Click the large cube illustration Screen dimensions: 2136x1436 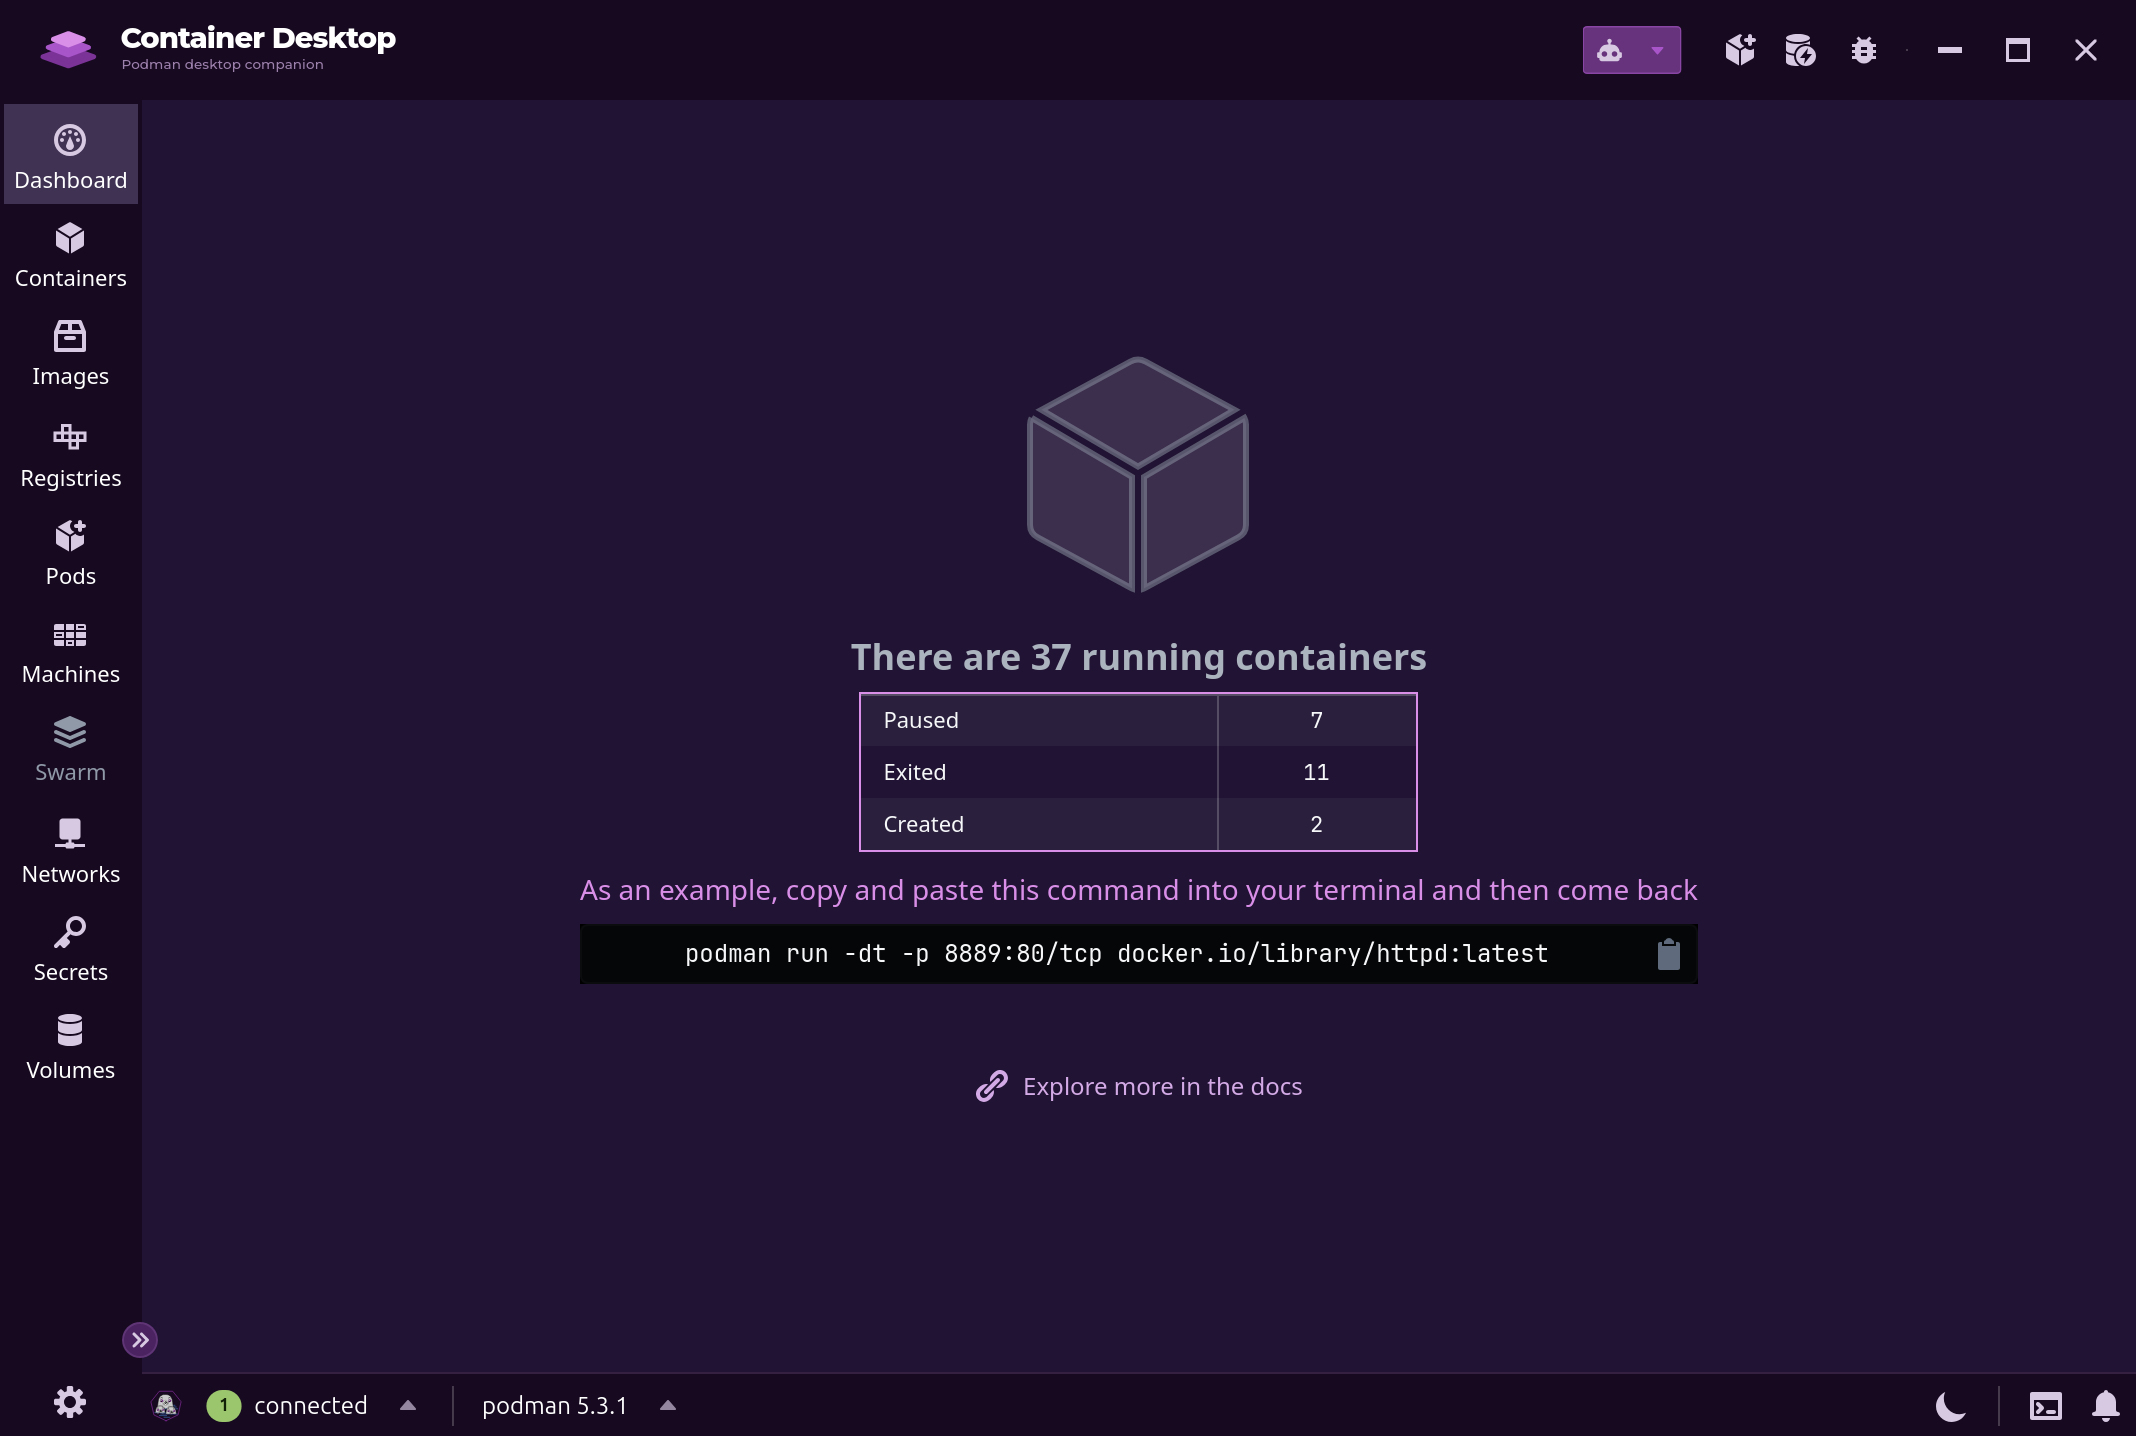pyautogui.click(x=1138, y=474)
